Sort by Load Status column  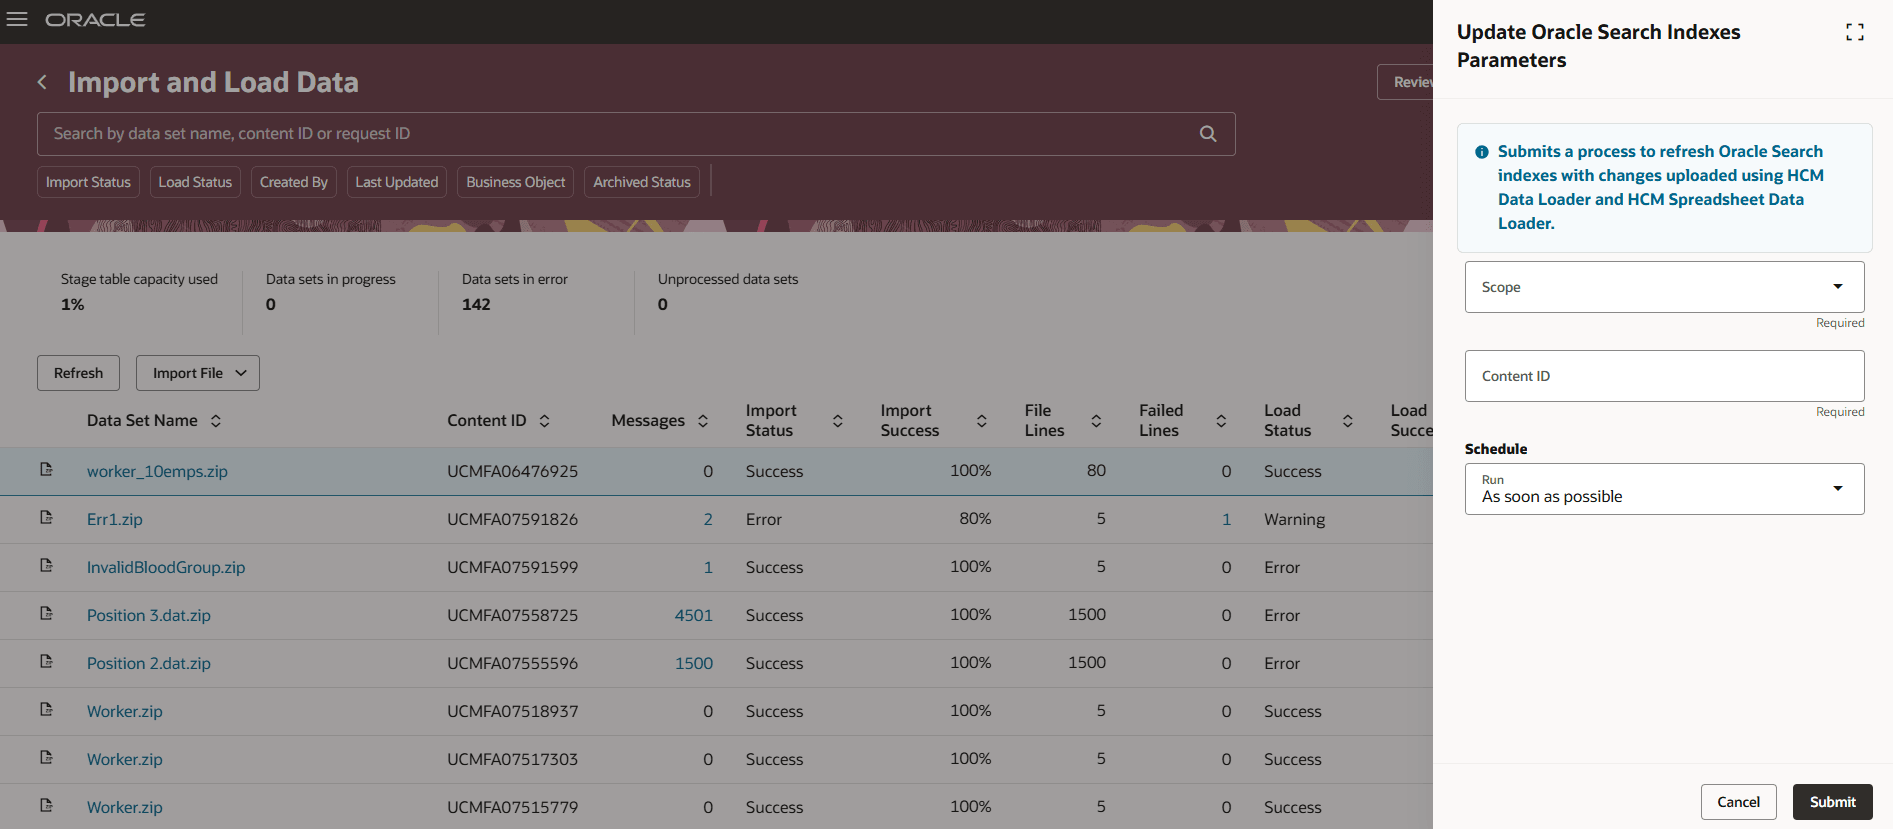1348,421
